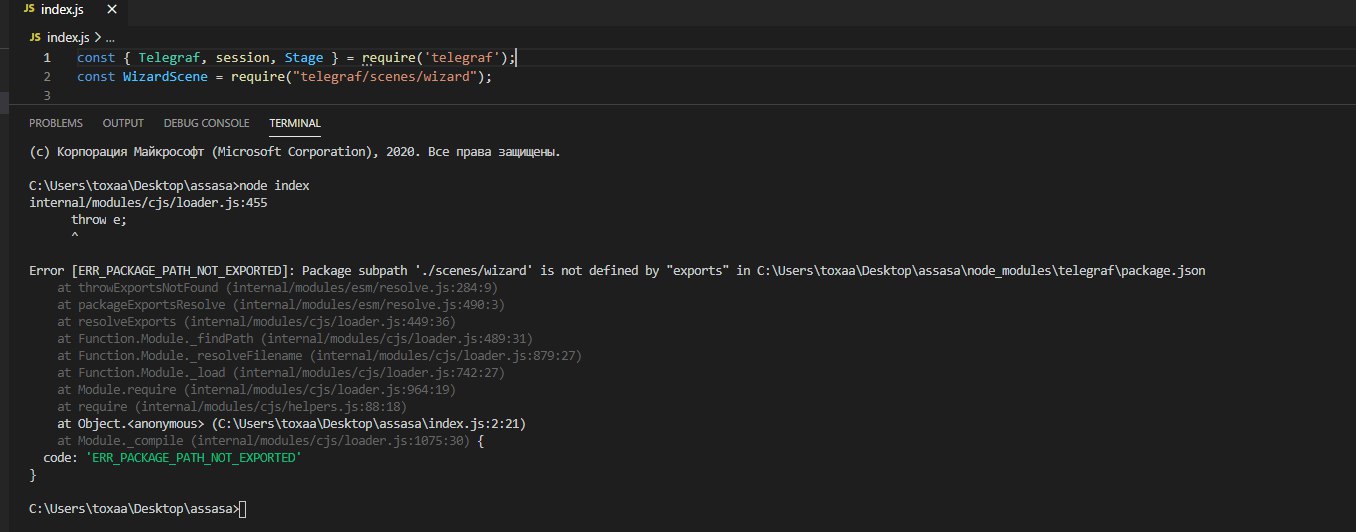Select the TERMINAL panel tab
This screenshot has width=1356, height=532.
295,123
